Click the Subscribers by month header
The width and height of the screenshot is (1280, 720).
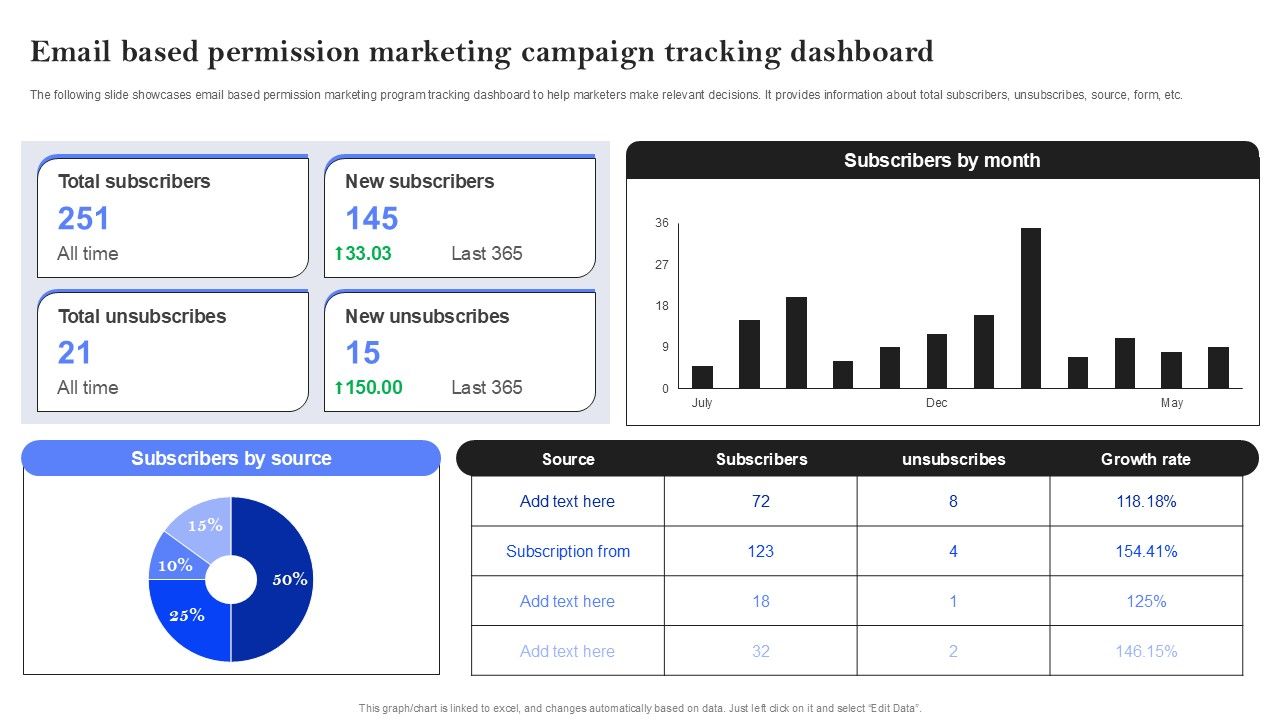942,160
